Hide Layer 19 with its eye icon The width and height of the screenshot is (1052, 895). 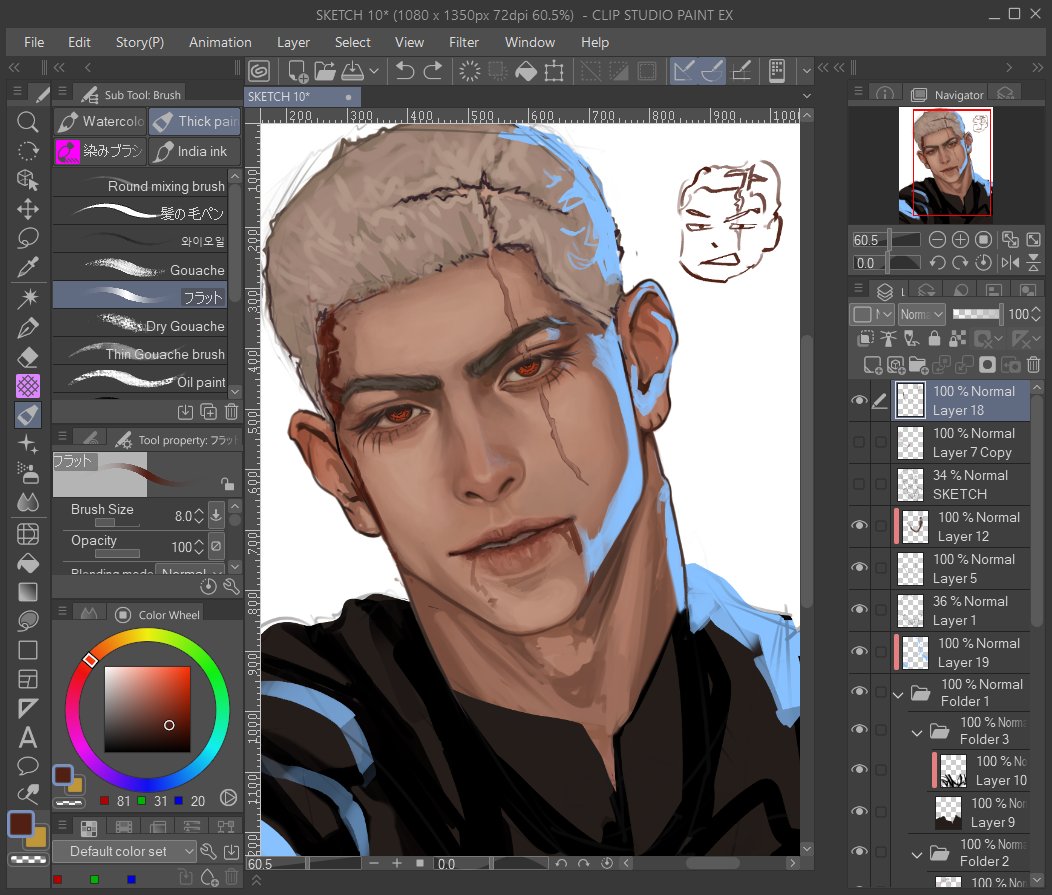pyautogui.click(x=859, y=651)
